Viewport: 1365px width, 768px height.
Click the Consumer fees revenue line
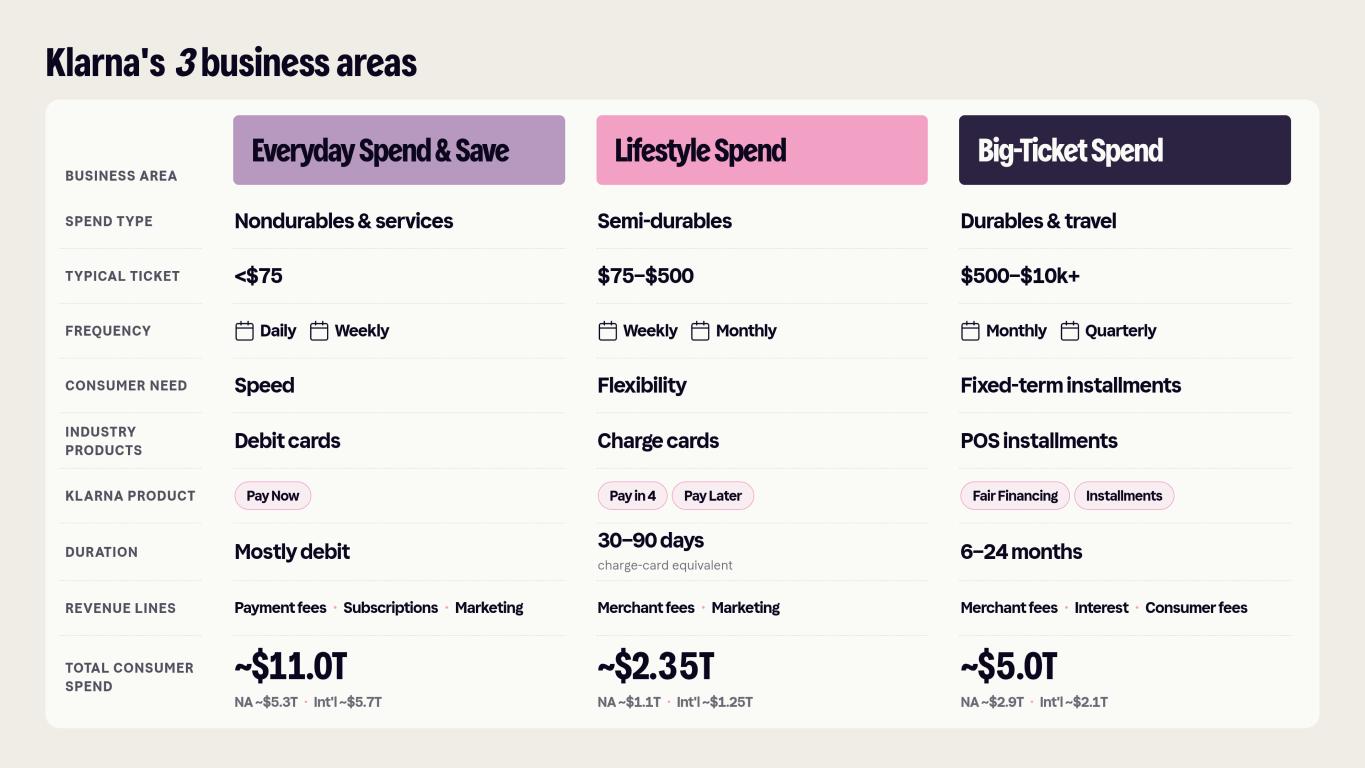pos(1196,608)
